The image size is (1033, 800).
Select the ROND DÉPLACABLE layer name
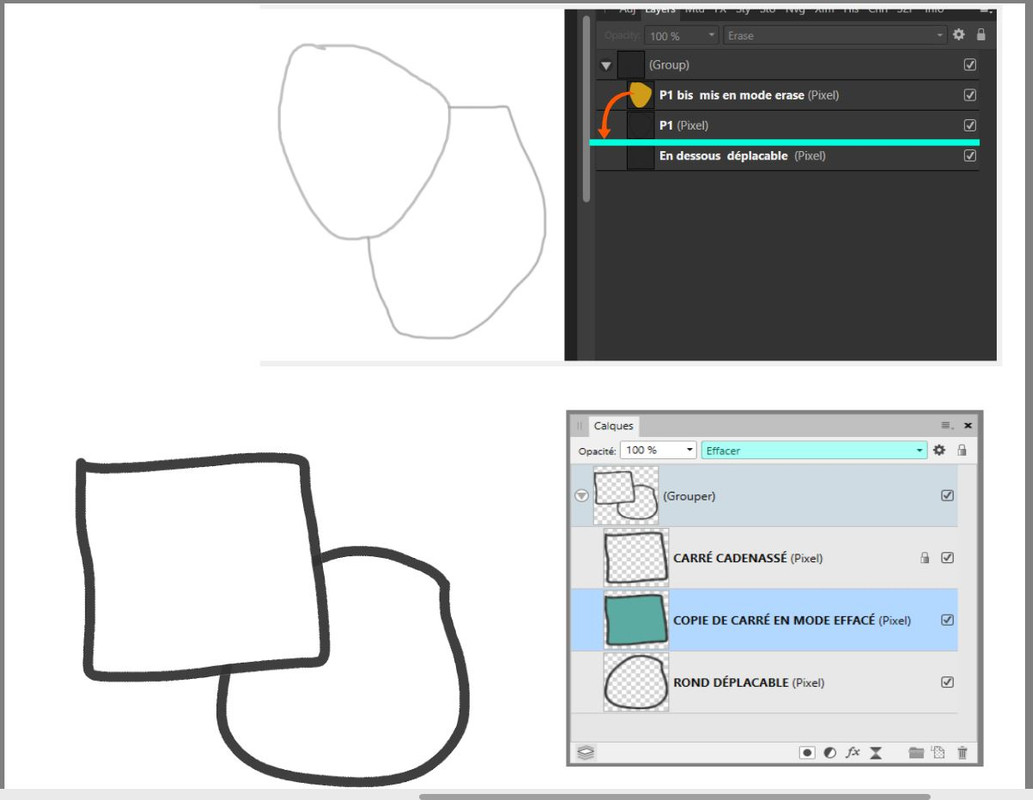731,683
